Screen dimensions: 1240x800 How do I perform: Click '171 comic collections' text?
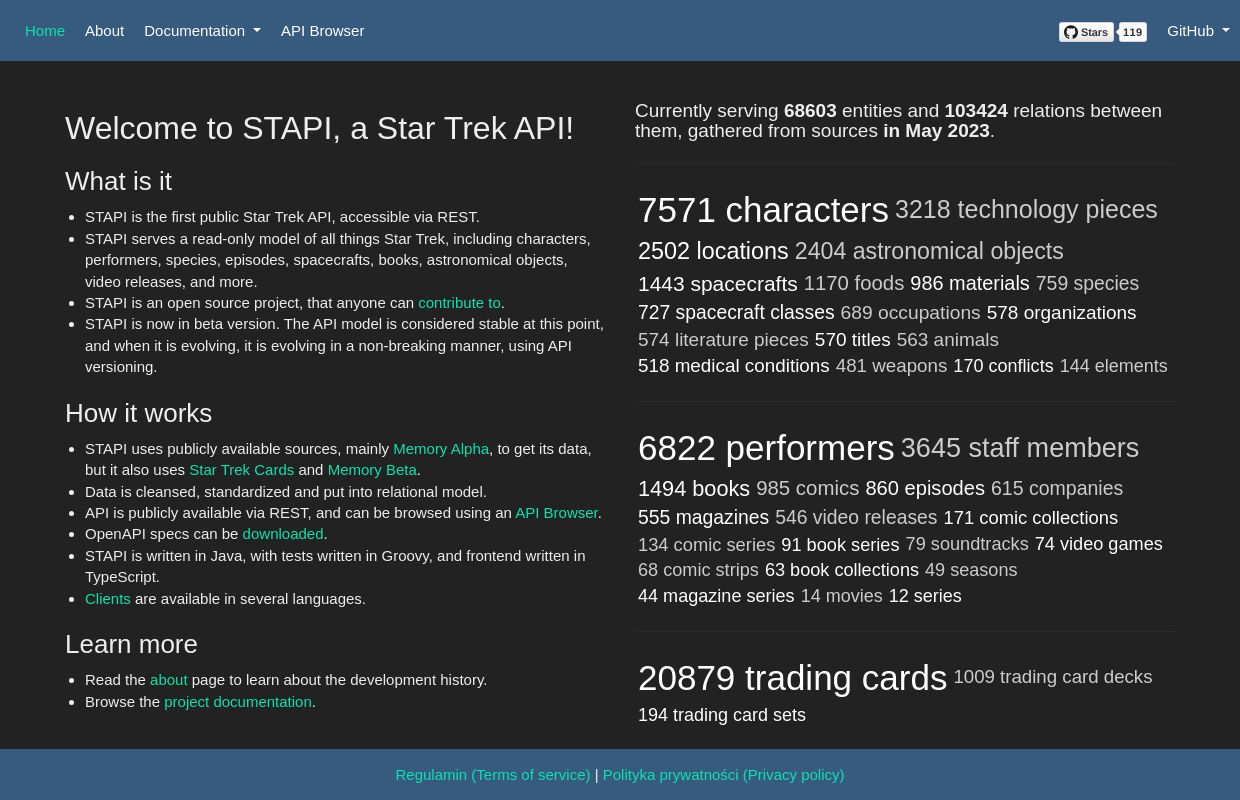pyautogui.click(x=1031, y=518)
